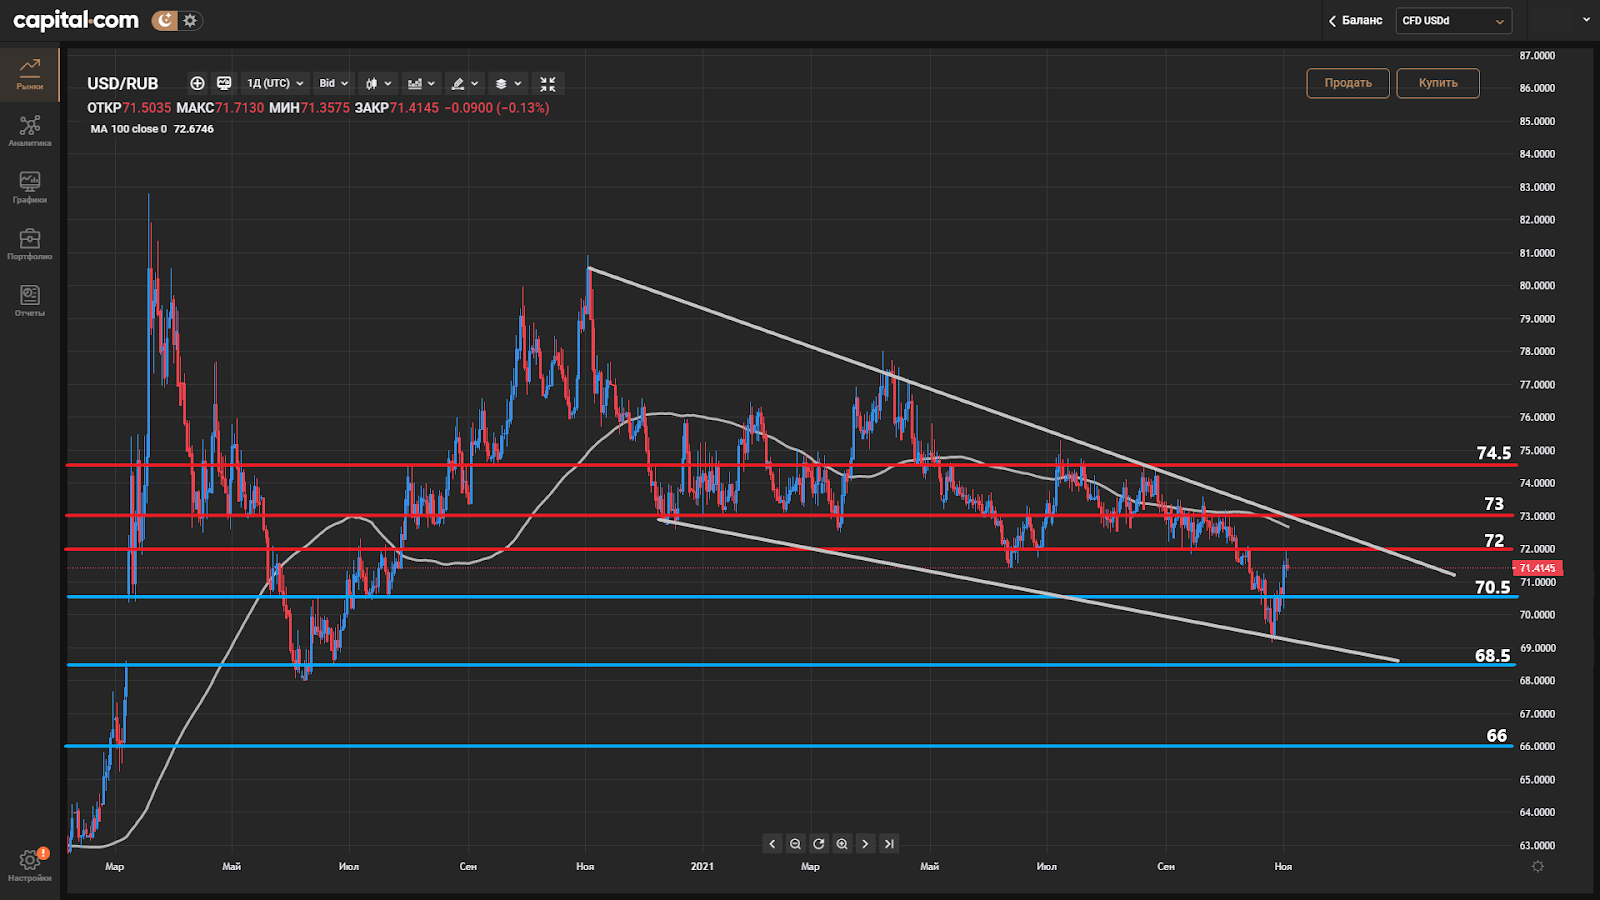Image resolution: width=1600 pixels, height=900 pixels.
Task: Toggle the moon theme switch in header
Action: (x=163, y=19)
